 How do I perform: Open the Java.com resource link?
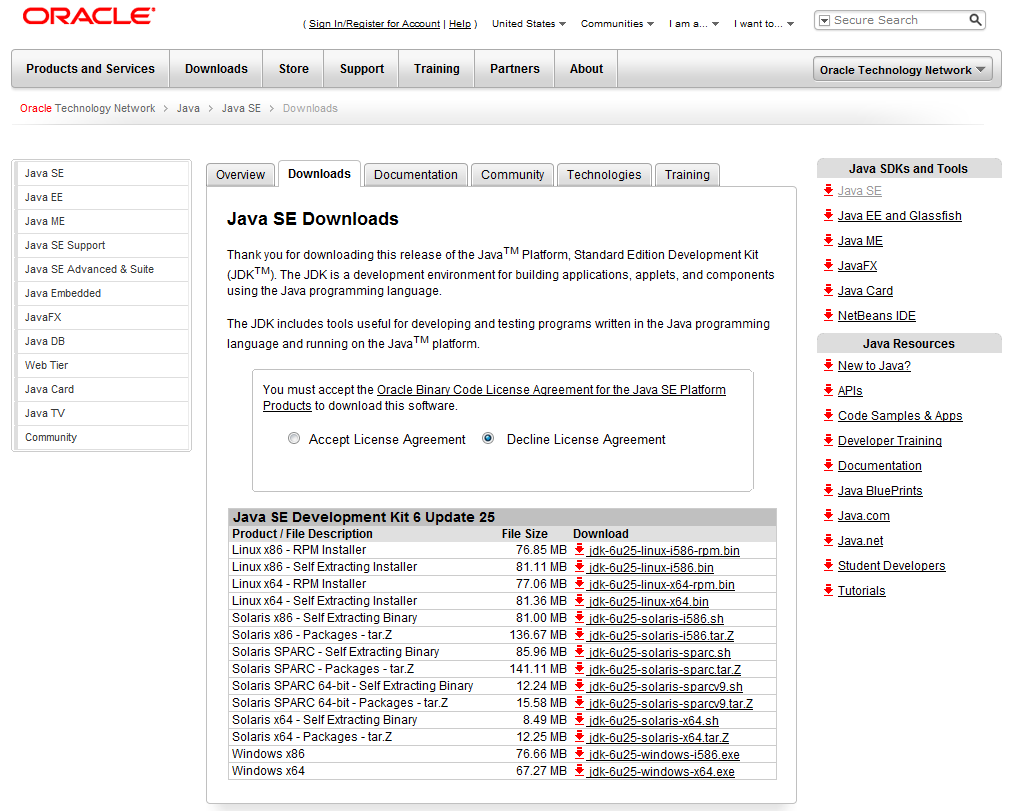pos(863,515)
